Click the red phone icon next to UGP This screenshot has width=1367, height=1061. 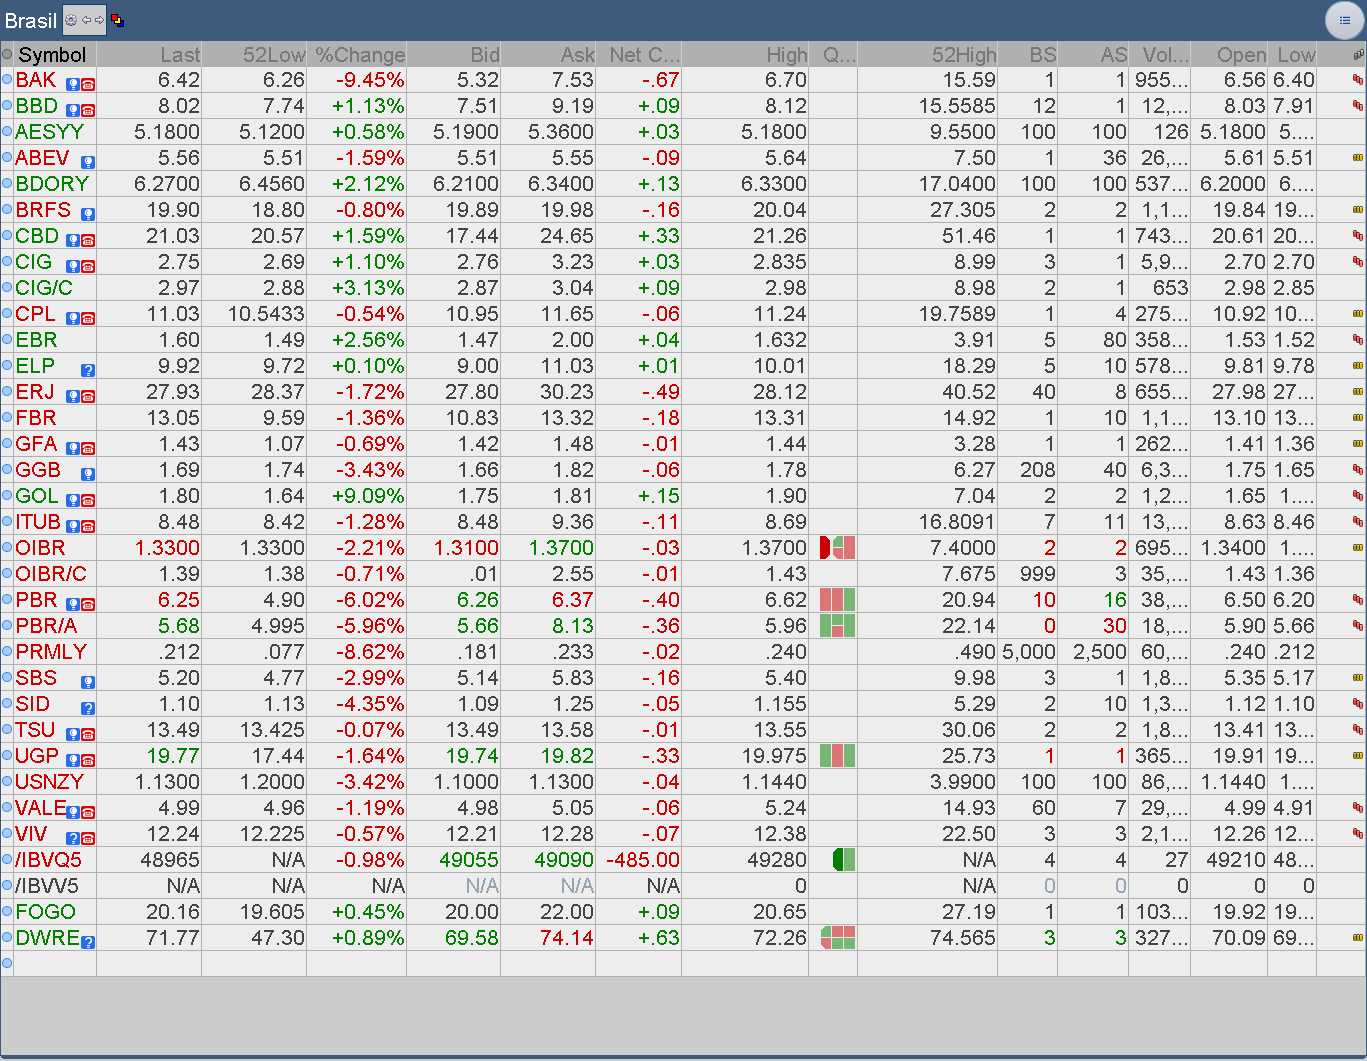pos(88,760)
